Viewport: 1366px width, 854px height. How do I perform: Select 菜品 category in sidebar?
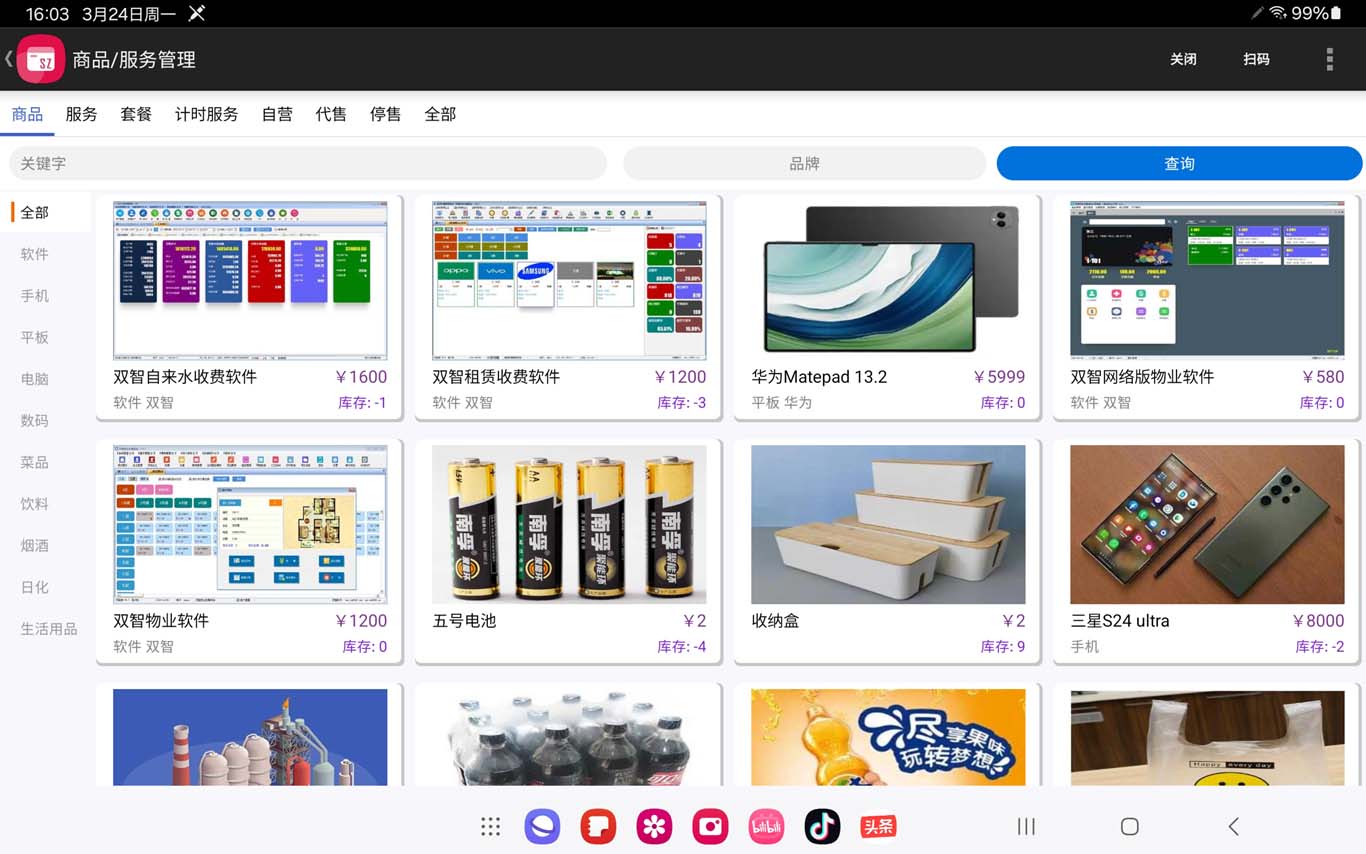[35, 462]
